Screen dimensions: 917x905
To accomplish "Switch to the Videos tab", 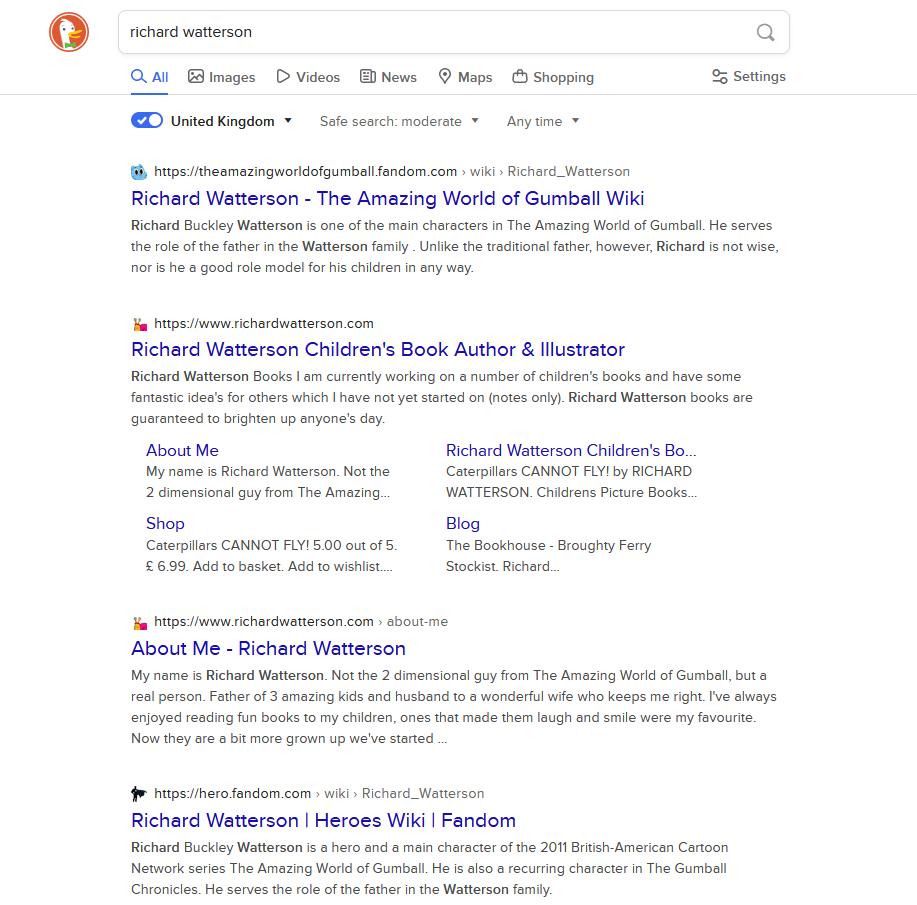I will [308, 77].
